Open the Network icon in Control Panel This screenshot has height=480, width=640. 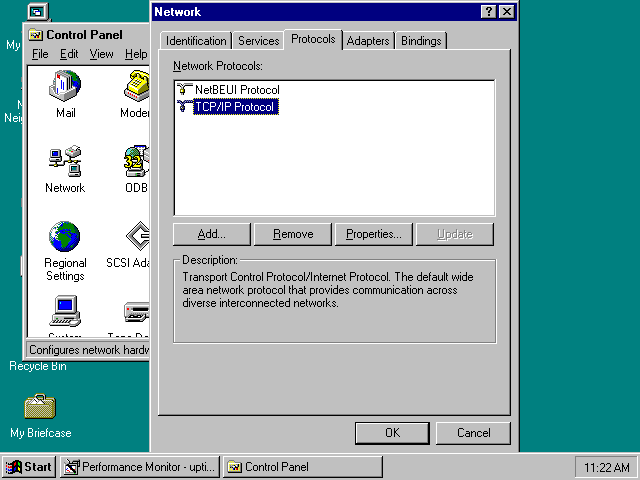pos(65,161)
